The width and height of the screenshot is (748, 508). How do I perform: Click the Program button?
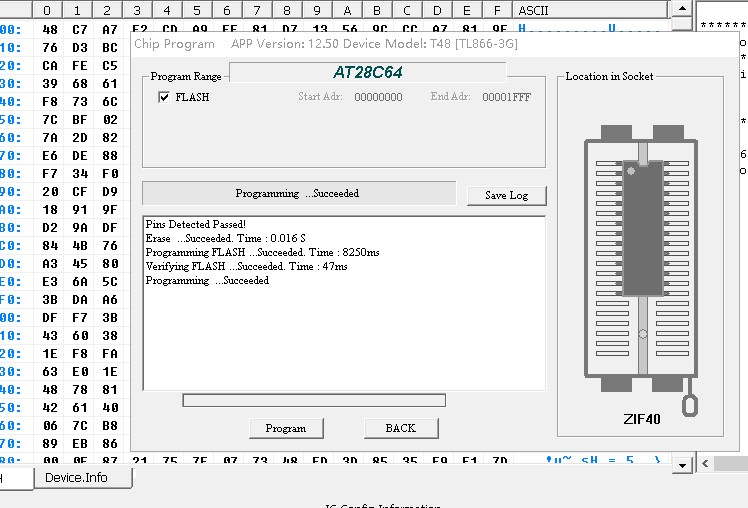(x=286, y=428)
